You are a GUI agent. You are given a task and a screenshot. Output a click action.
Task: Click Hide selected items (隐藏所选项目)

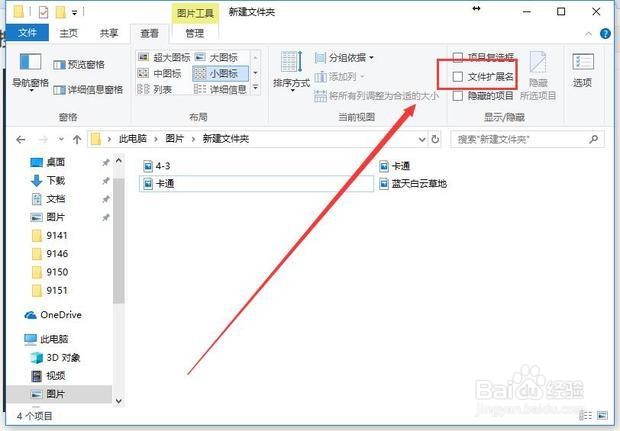coord(538,75)
